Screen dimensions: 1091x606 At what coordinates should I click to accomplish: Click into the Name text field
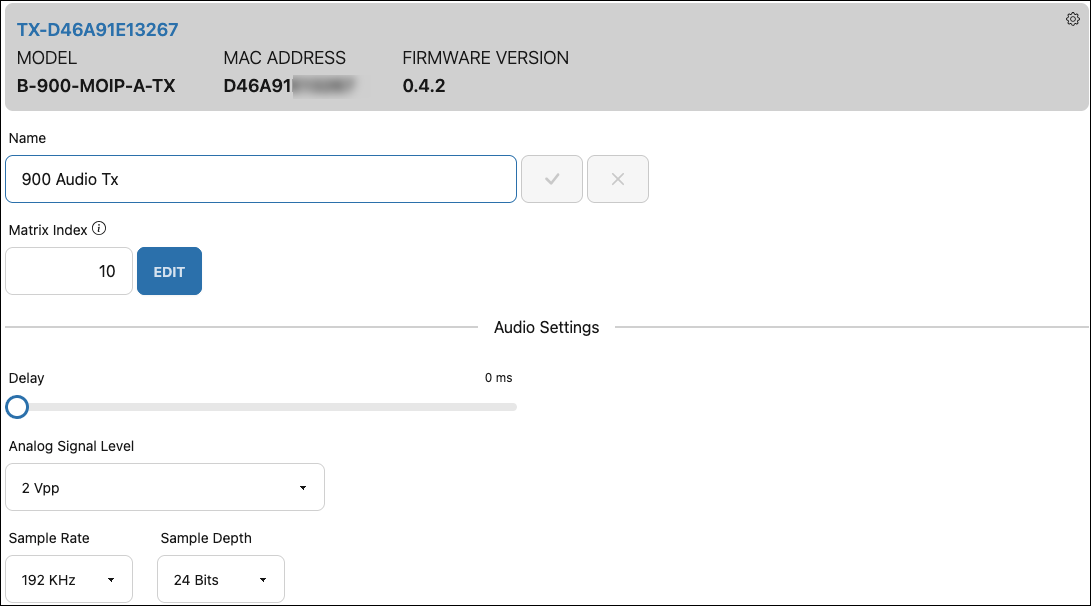tap(260, 179)
